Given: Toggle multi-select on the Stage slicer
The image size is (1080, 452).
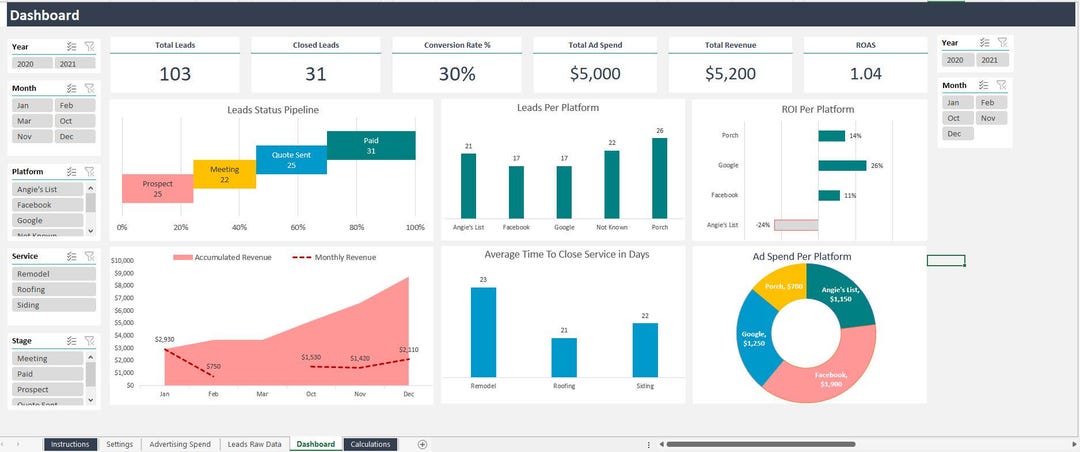Looking at the screenshot, I should (72, 340).
